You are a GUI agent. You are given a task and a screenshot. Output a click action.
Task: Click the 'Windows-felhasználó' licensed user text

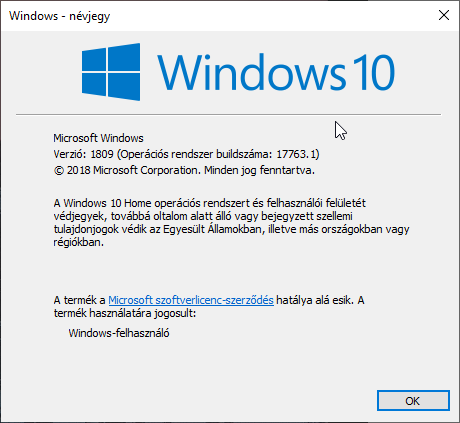(x=119, y=333)
